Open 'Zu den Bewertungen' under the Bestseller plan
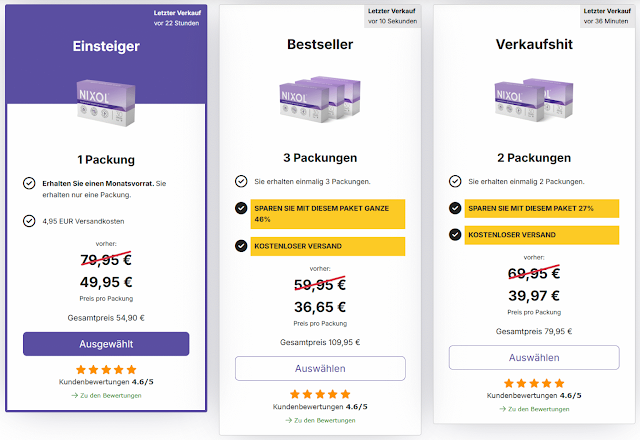 [x=320, y=420]
